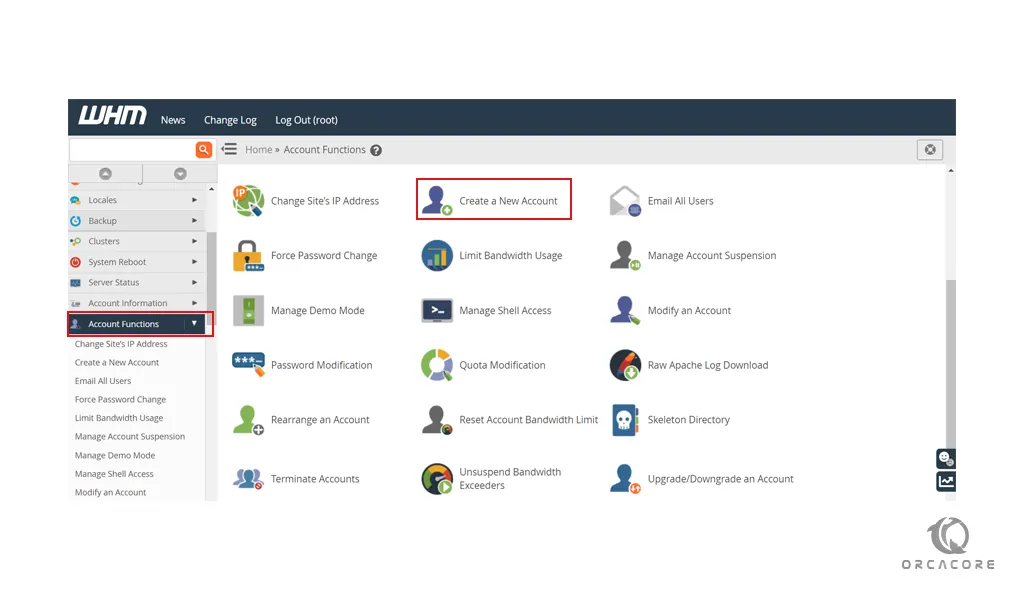
Task: Toggle the sidebar with the hamburger menu icon
Action: click(229, 150)
